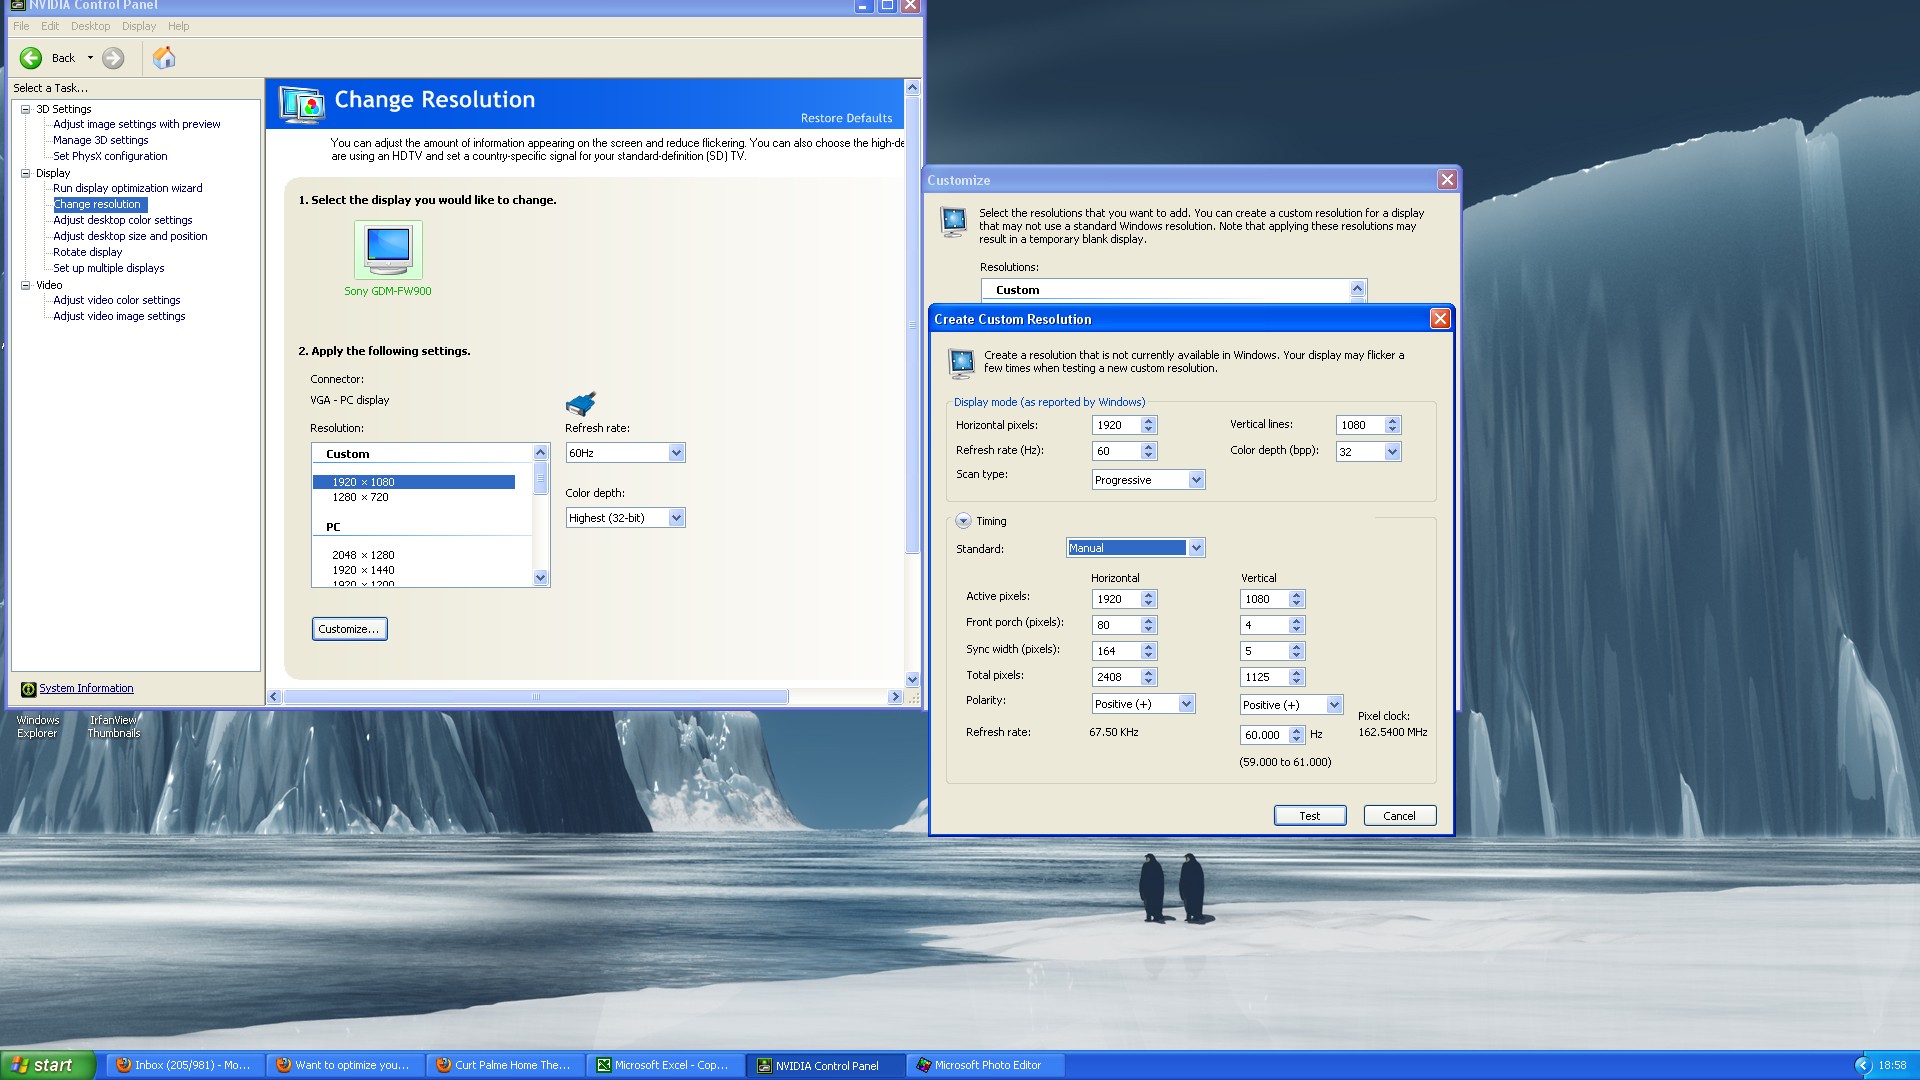Click the Horizontal Sync width field

click(1116, 651)
